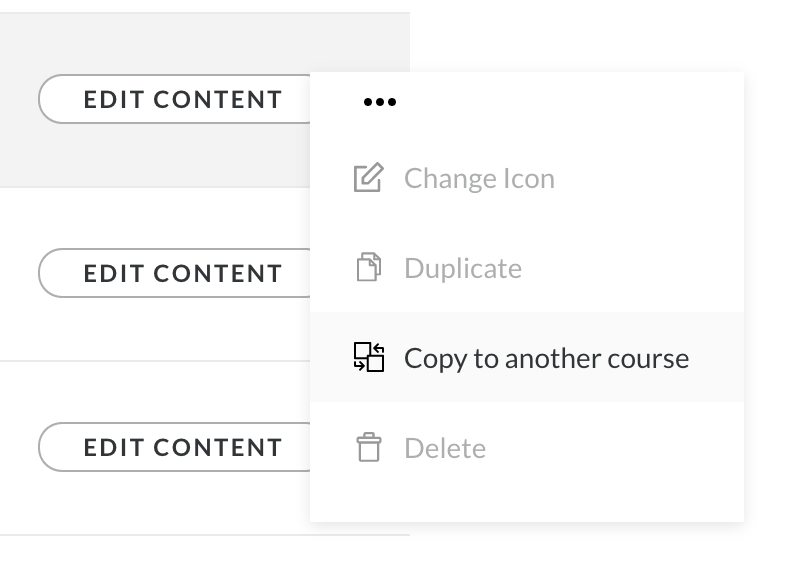Select the "Change Icon" menu text
Image resolution: width=810 pixels, height=582 pixels.
click(x=479, y=179)
